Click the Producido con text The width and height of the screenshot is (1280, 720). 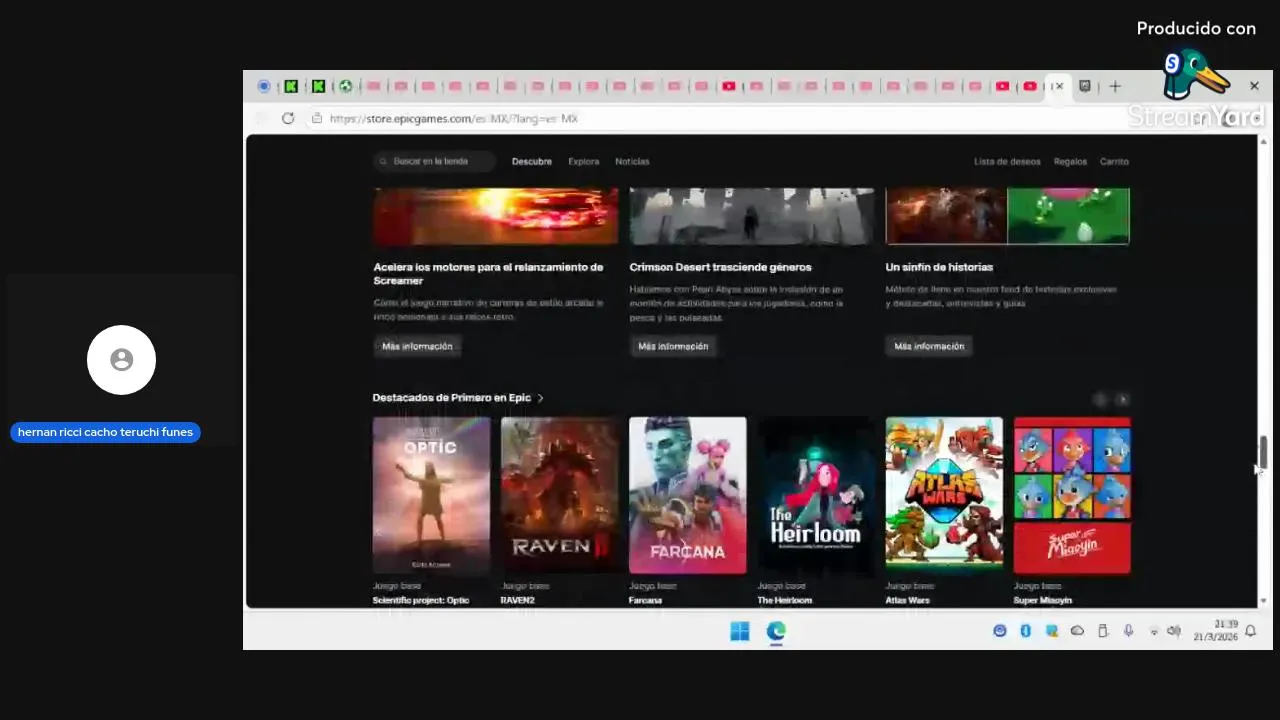point(1196,29)
